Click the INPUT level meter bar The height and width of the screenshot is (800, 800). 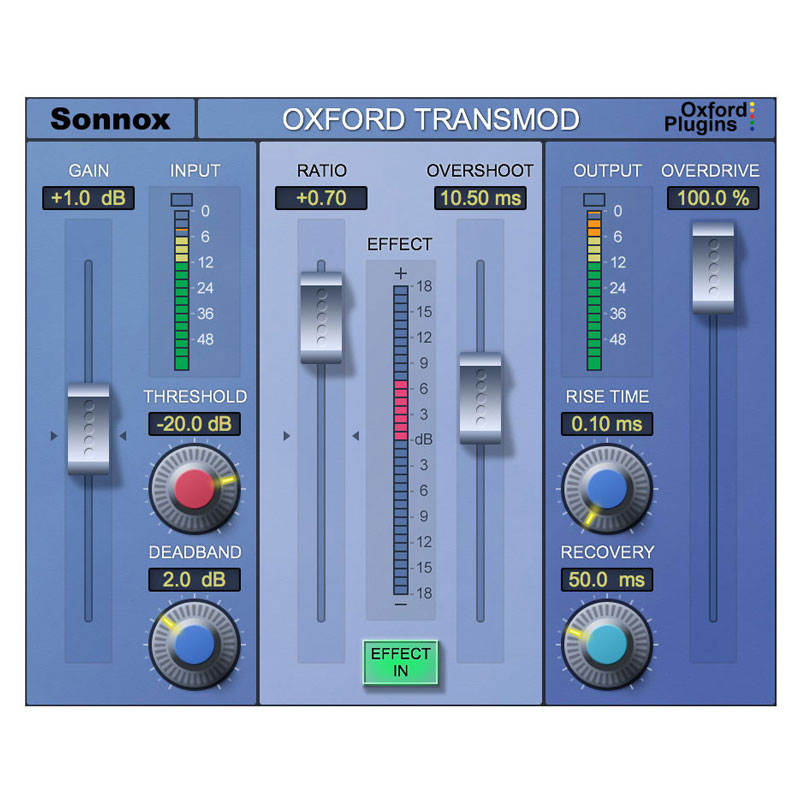[x=182, y=290]
